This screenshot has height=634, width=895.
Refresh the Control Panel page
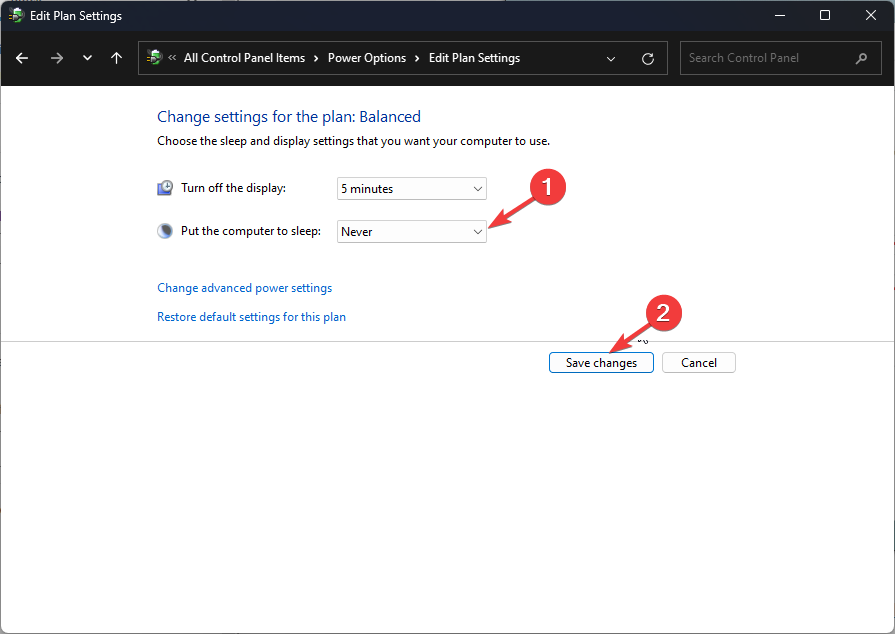648,58
